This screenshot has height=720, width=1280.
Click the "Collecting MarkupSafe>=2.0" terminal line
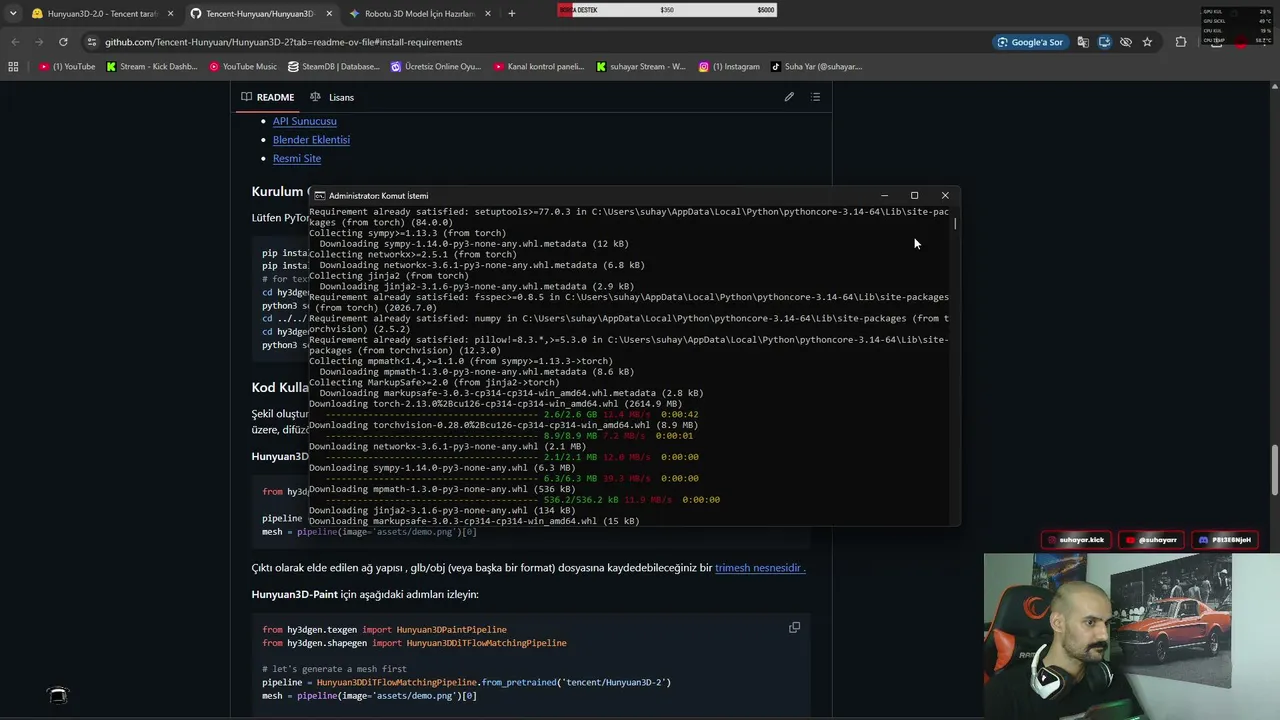point(434,382)
